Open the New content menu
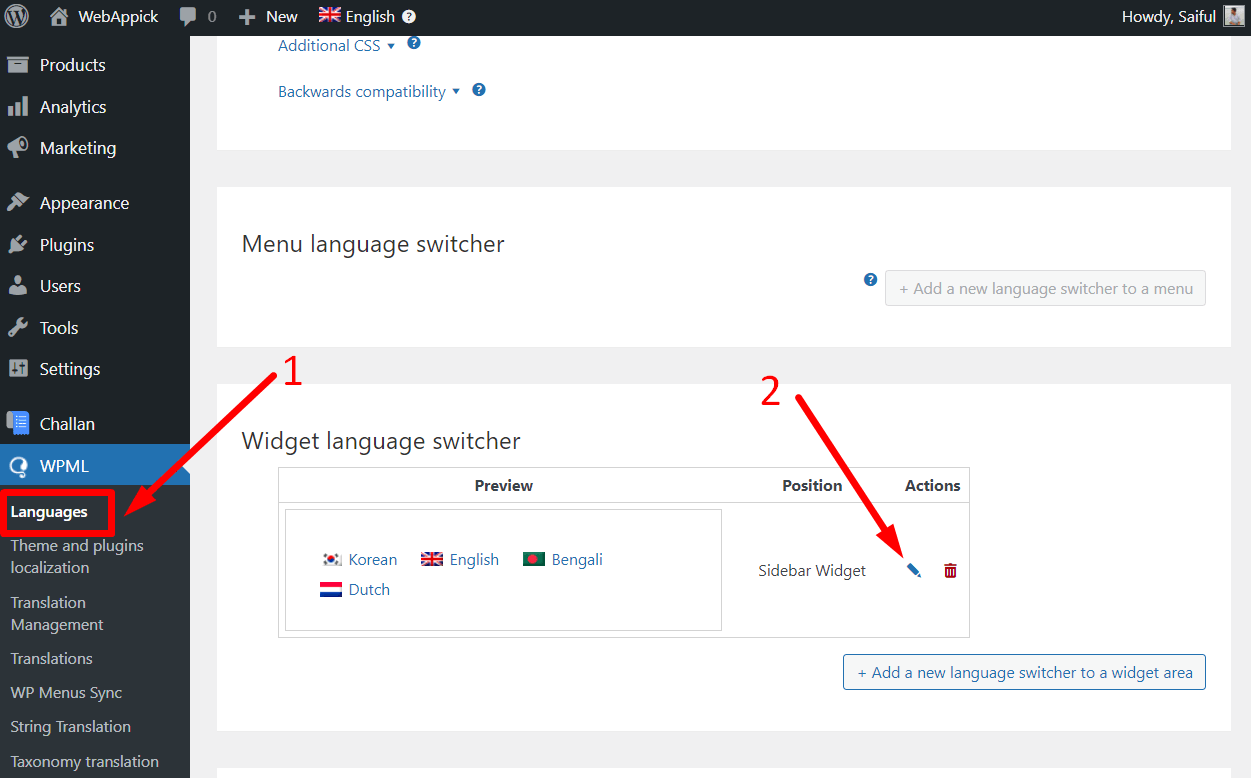Image resolution: width=1251 pixels, height=778 pixels. (x=268, y=16)
